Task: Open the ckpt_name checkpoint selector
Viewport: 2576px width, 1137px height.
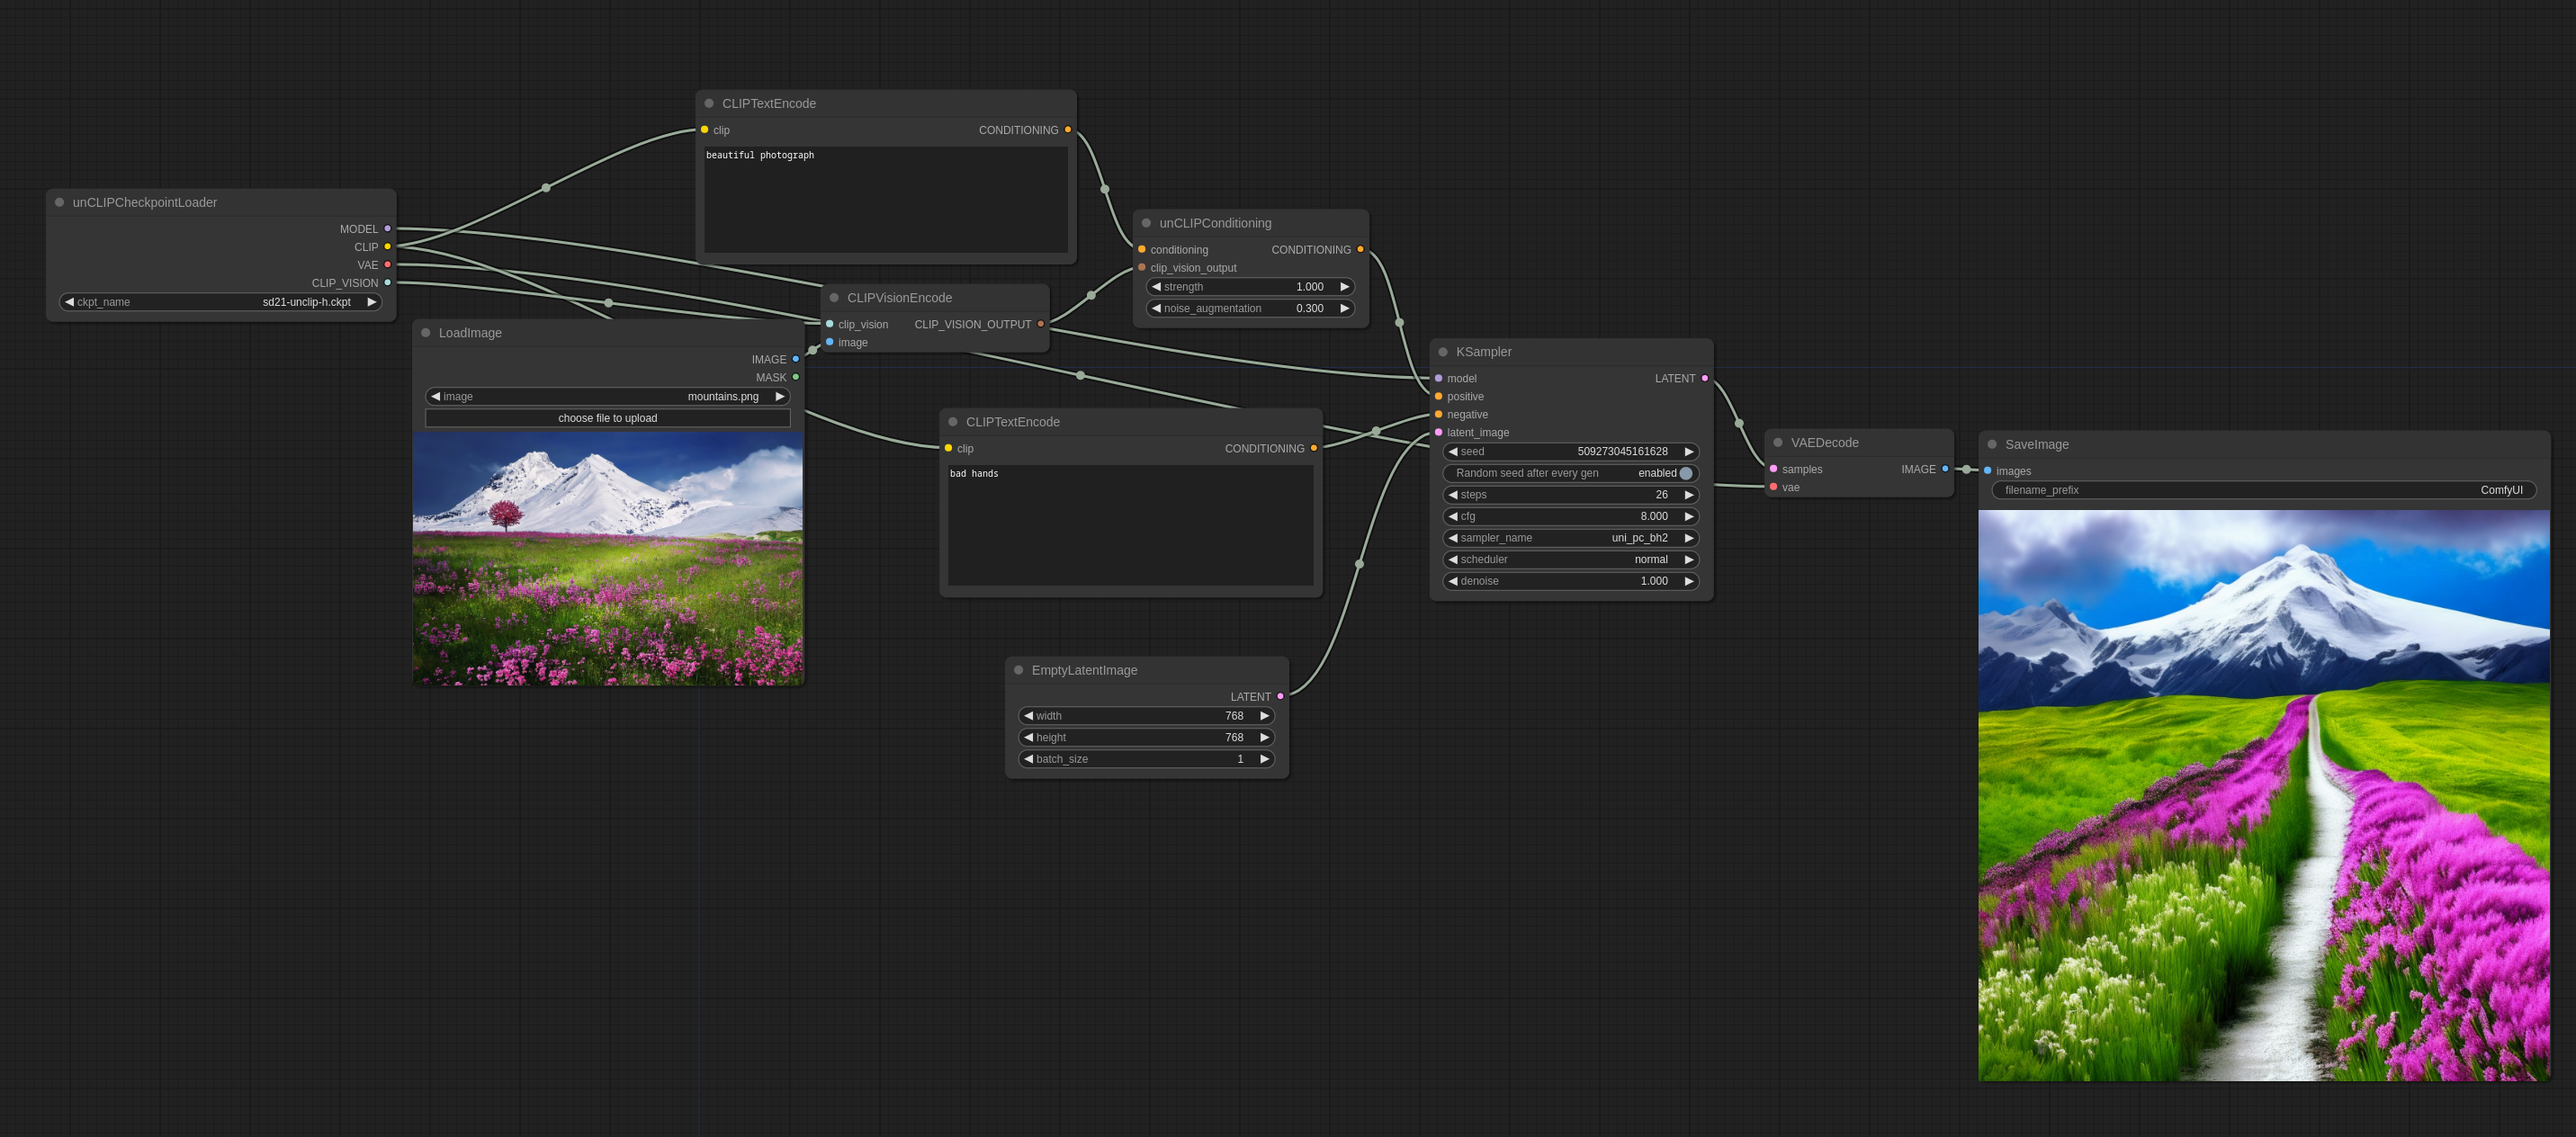Action: point(220,302)
